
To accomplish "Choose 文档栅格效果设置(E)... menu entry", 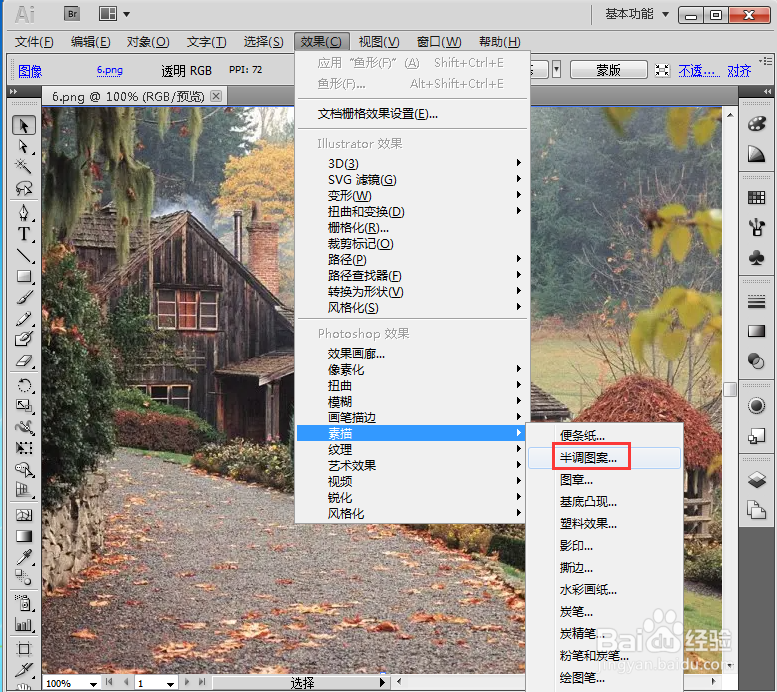I will coord(412,114).
